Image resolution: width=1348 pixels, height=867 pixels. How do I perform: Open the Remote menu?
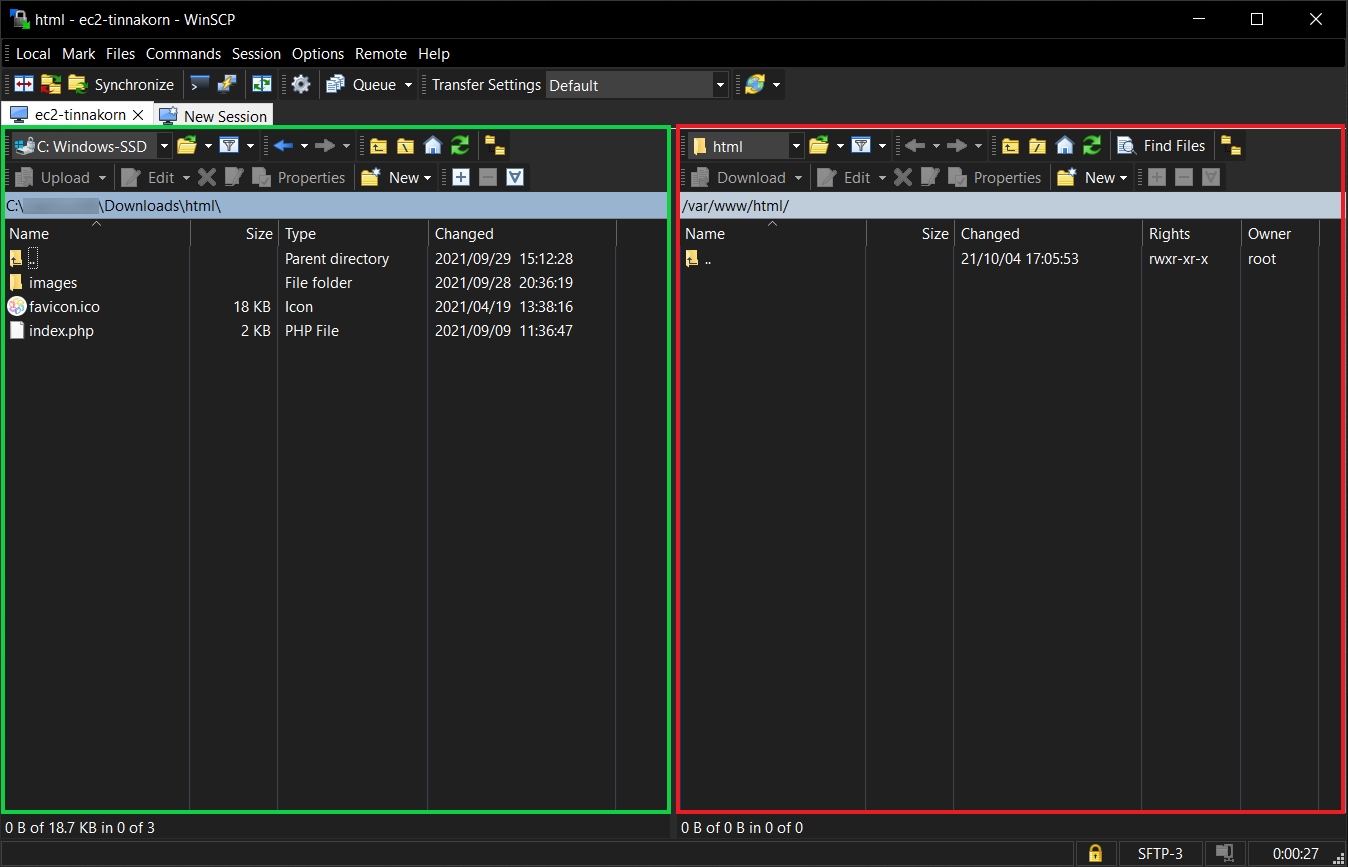381,54
